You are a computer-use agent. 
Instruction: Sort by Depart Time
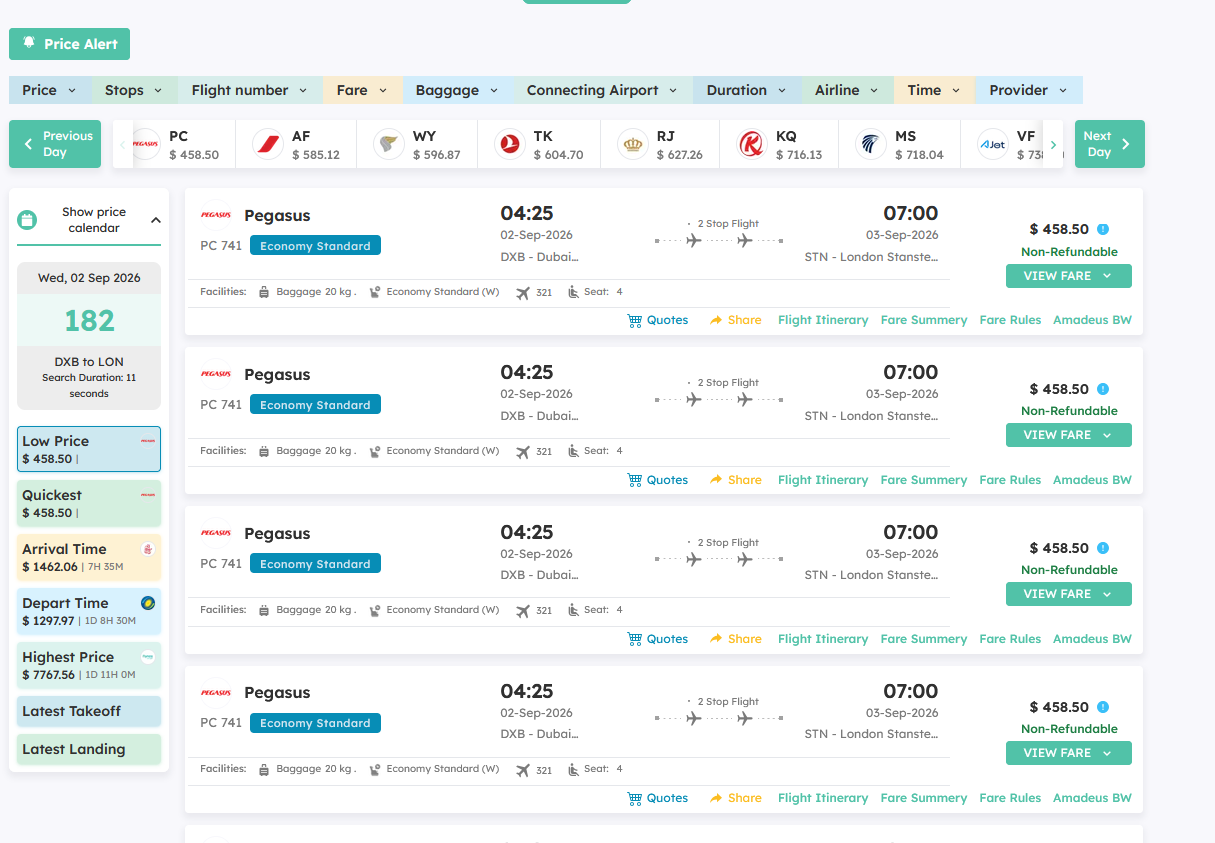click(x=89, y=611)
